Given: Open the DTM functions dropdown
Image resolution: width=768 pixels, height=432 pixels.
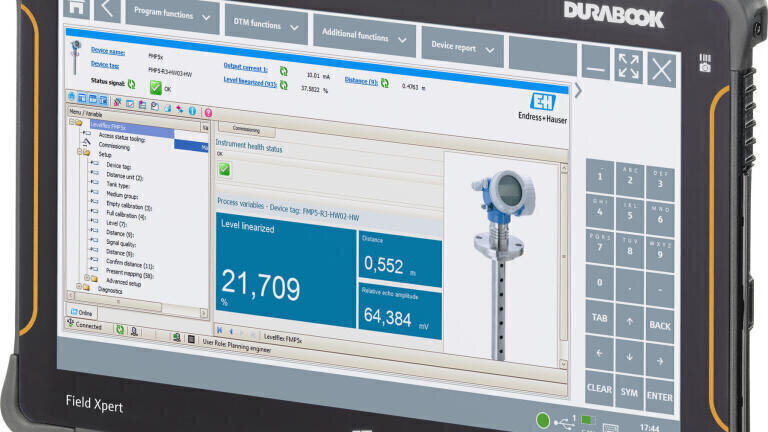Looking at the screenshot, I should 266,24.
